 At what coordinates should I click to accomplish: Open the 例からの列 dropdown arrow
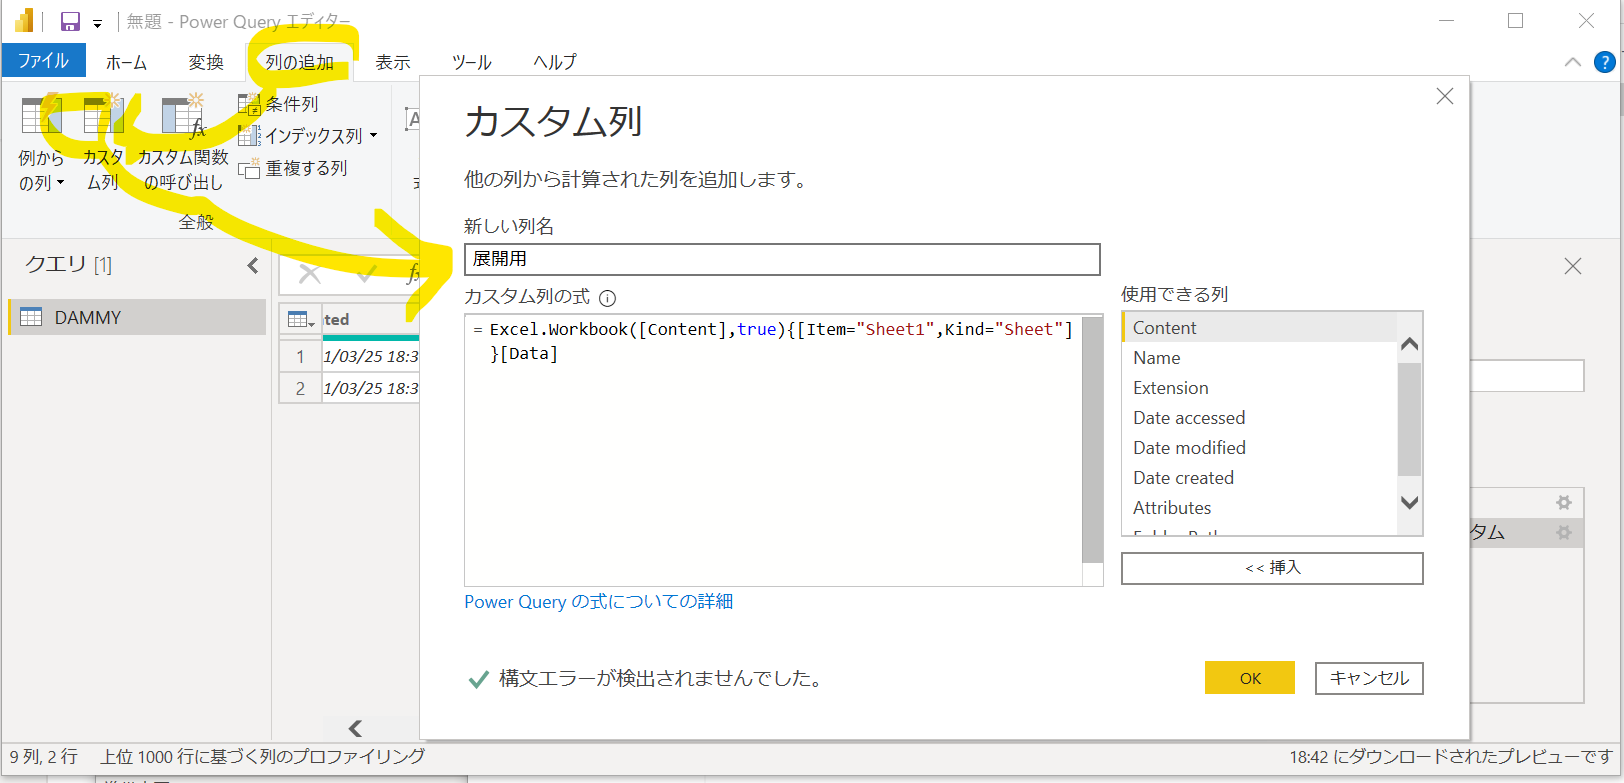60,183
